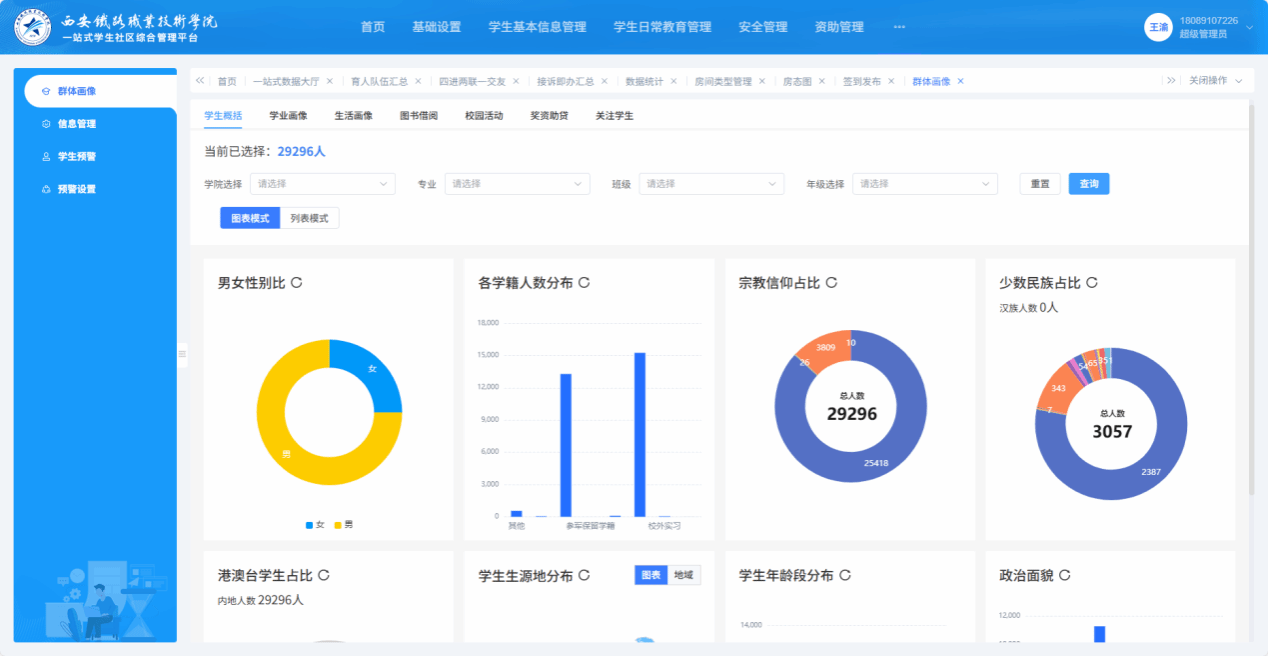Viewport: 1268px width, 656px height.
Task: Click the 查询 button
Action: [x=1088, y=184]
